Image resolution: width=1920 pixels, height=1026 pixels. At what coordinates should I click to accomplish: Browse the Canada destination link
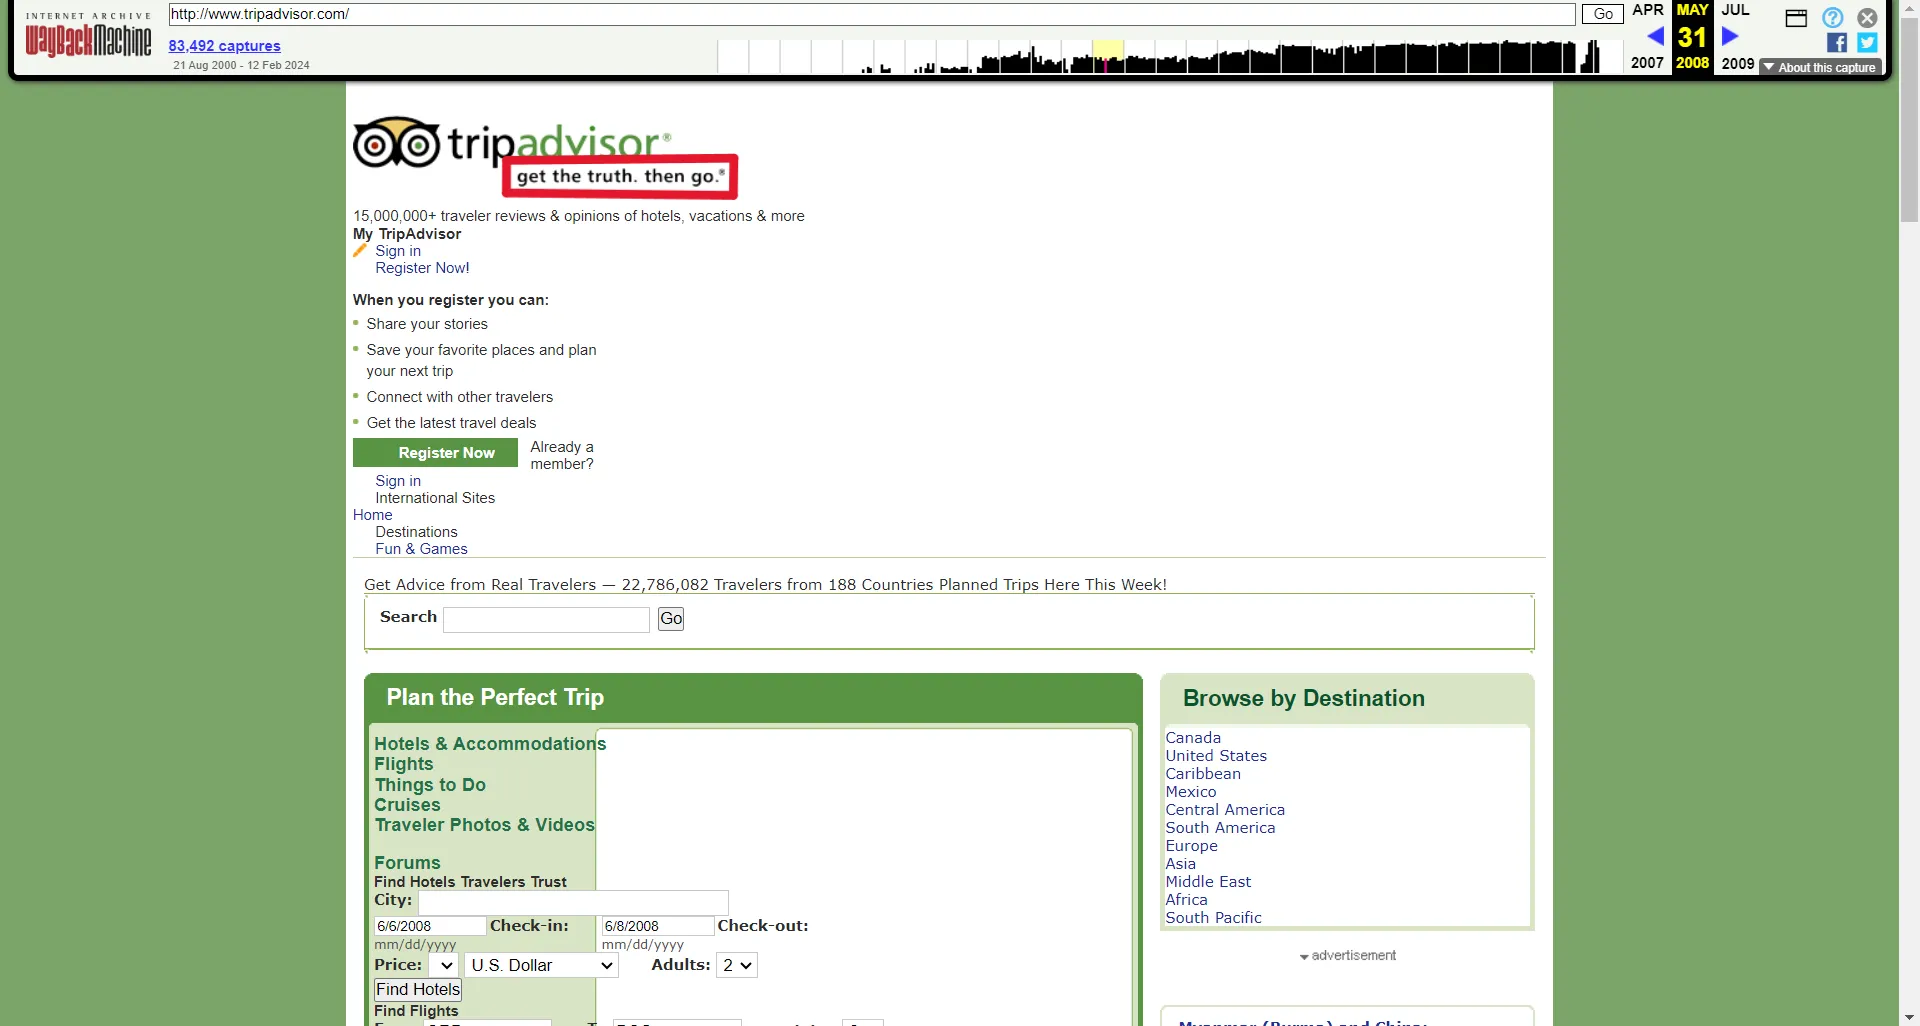(x=1193, y=738)
